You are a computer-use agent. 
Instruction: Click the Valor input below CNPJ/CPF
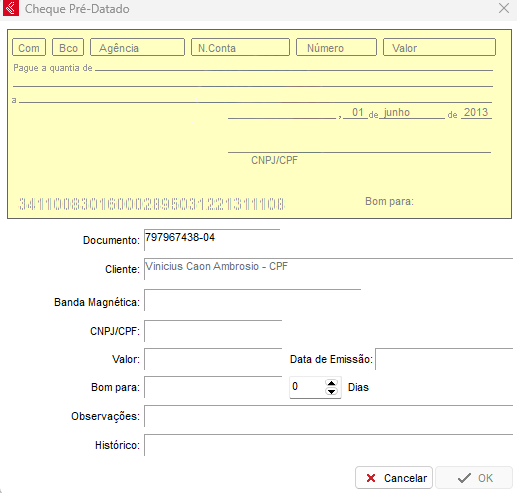point(213,359)
